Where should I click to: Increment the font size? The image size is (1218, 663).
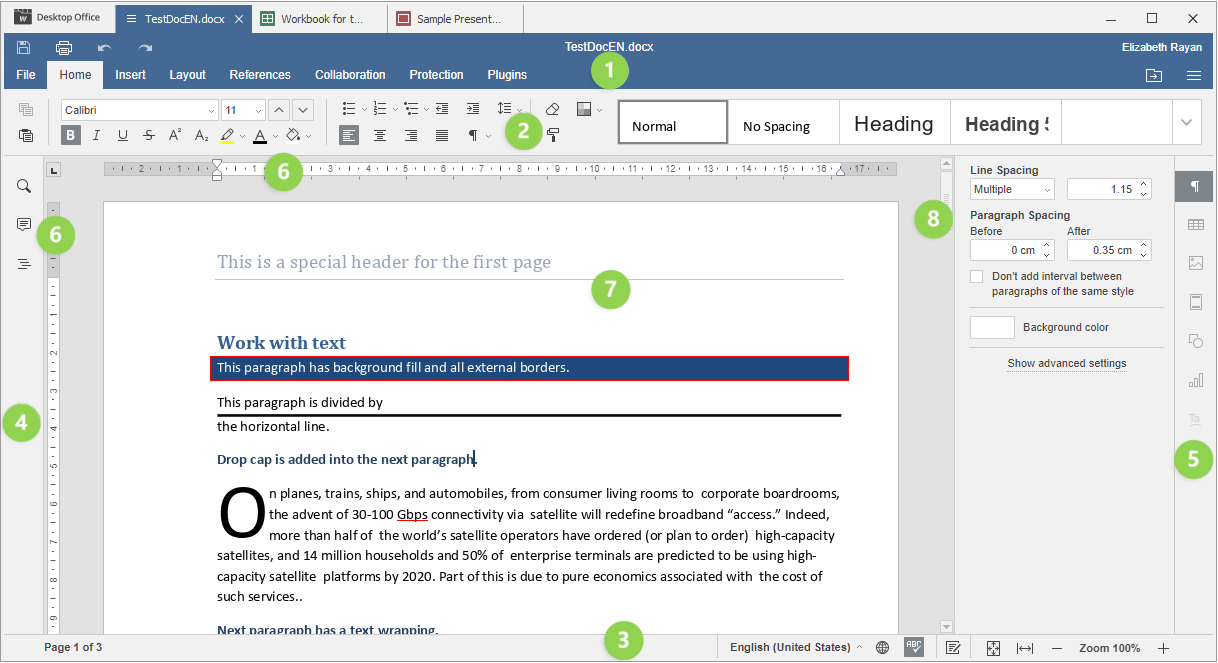[279, 109]
